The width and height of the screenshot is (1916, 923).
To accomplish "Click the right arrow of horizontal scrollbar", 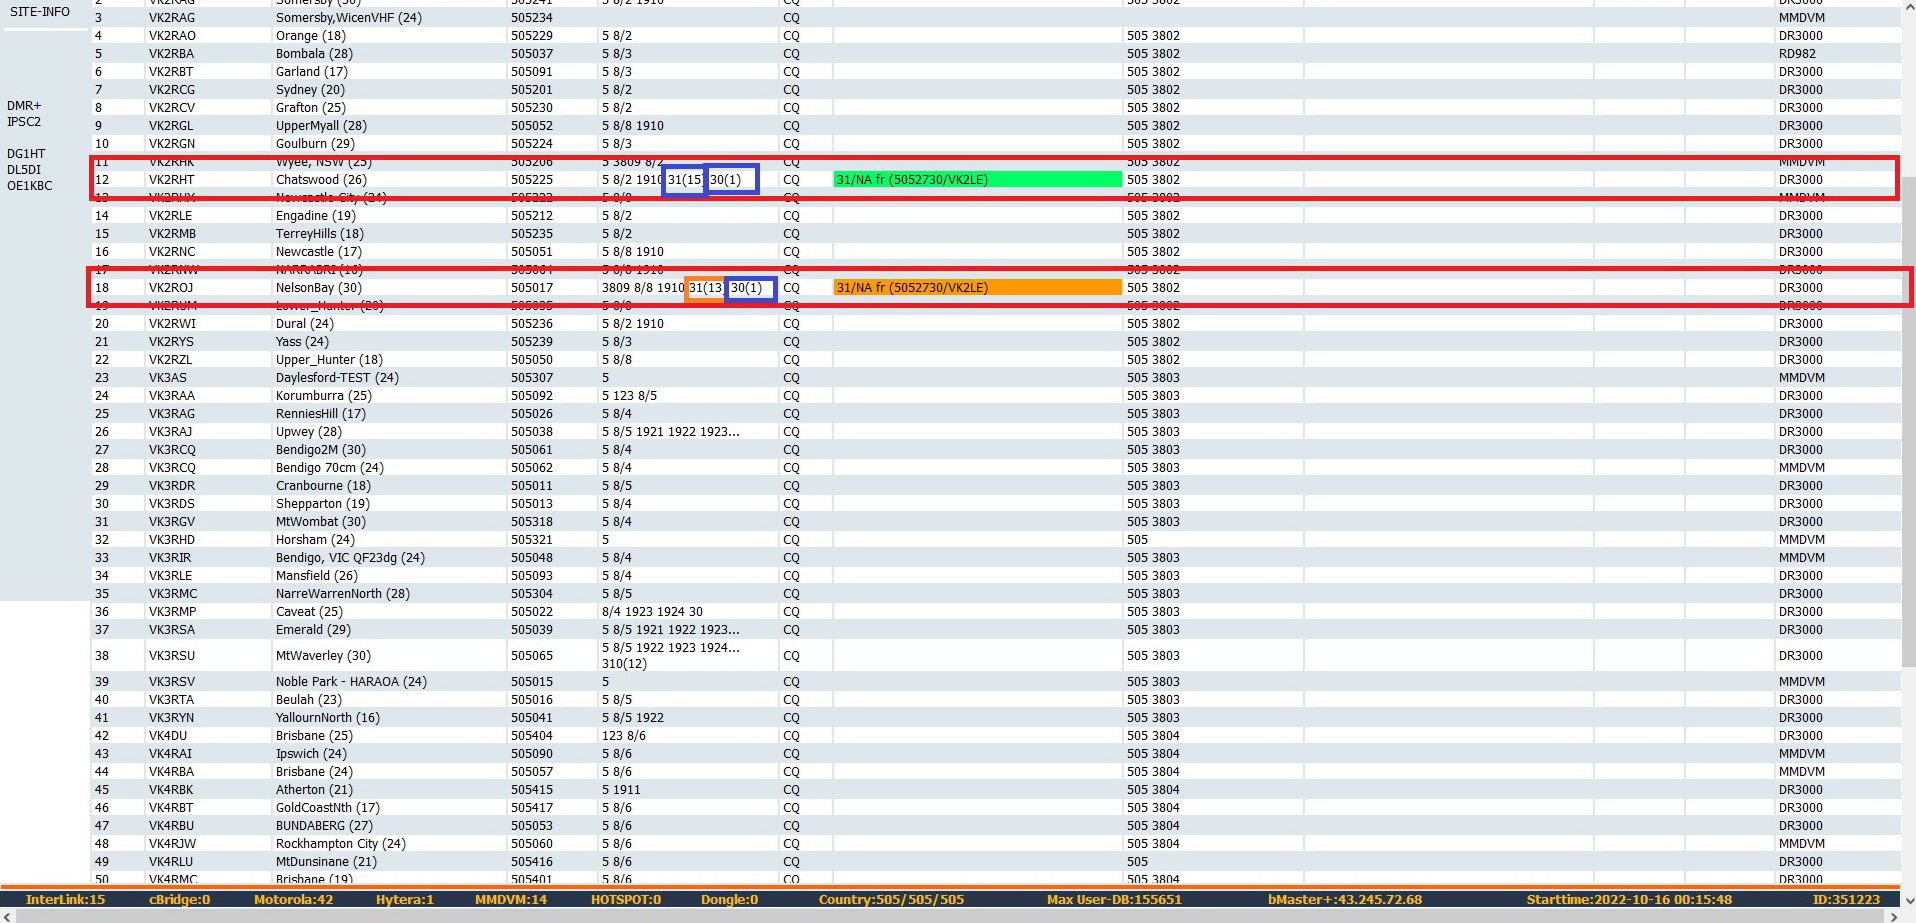I will [1894, 915].
